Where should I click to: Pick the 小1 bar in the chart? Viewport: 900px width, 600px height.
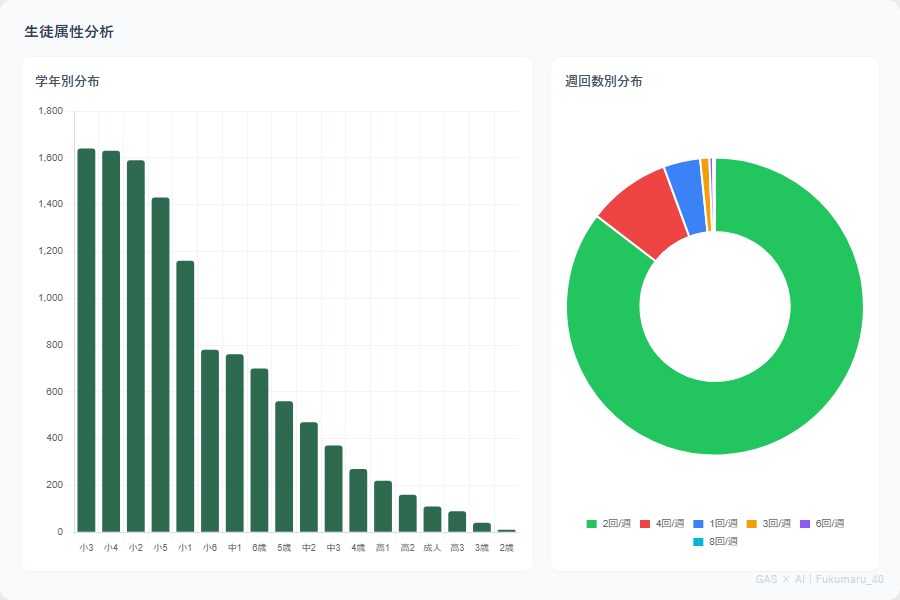185,397
